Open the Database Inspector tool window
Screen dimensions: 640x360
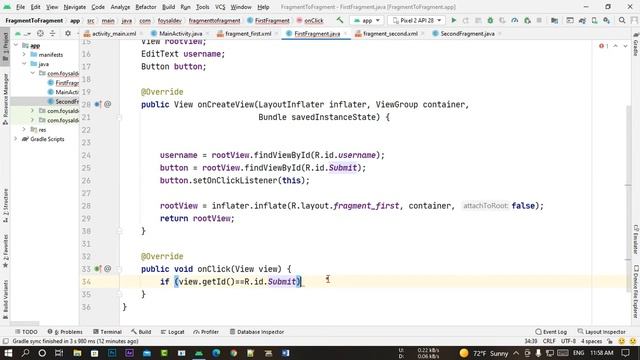pos(256,332)
